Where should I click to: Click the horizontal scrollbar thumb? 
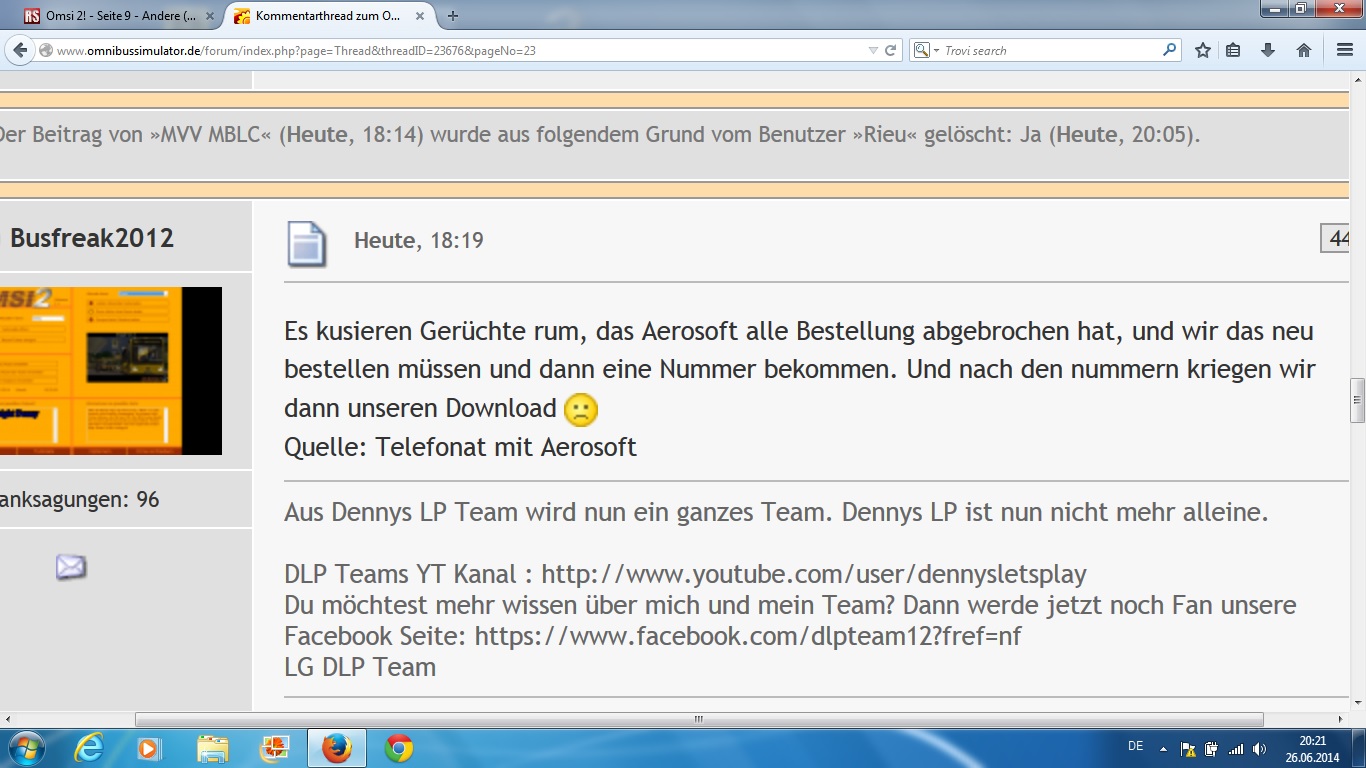click(x=699, y=719)
